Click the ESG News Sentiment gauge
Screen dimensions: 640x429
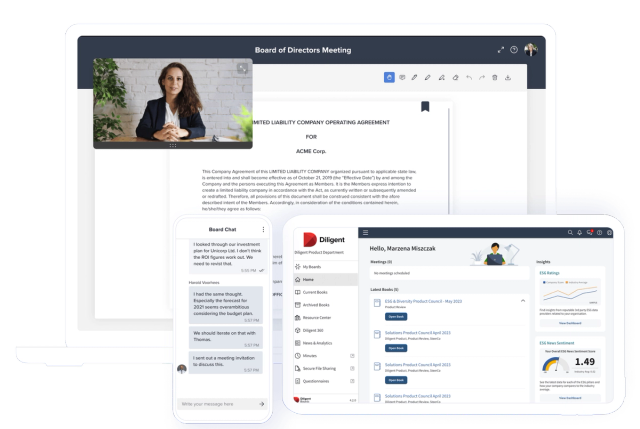[x=556, y=365]
